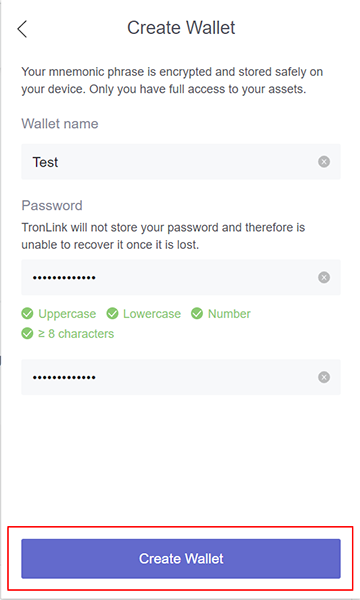Click the green checkmark icon beside Uppercase
The image size is (360, 600).
(x=27, y=314)
